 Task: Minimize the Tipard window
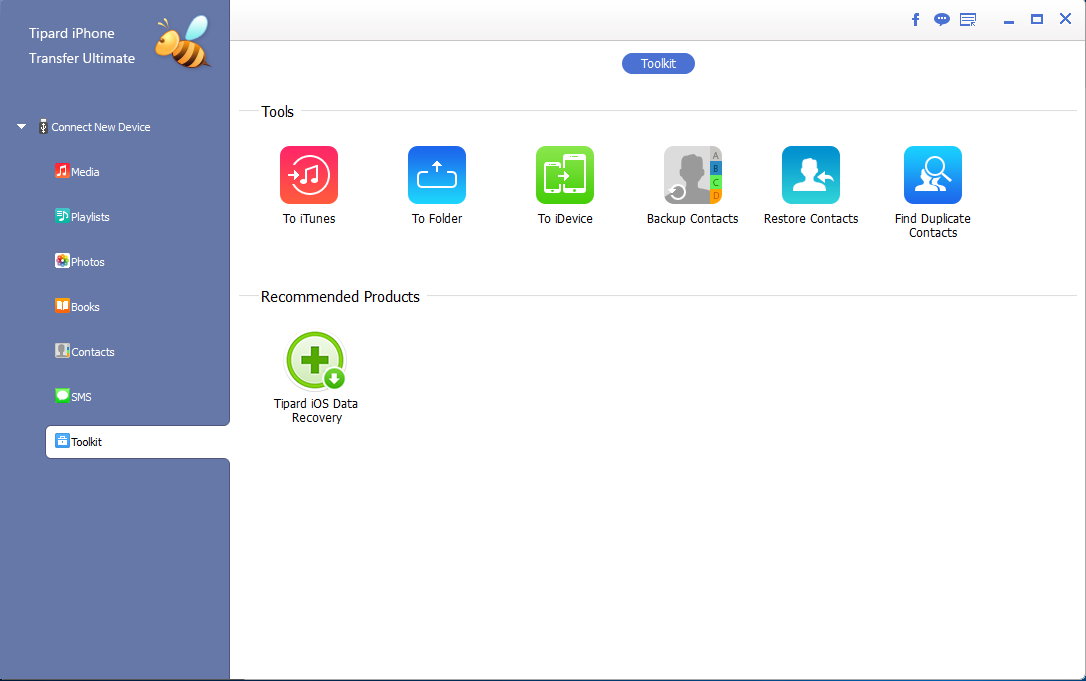click(1008, 21)
